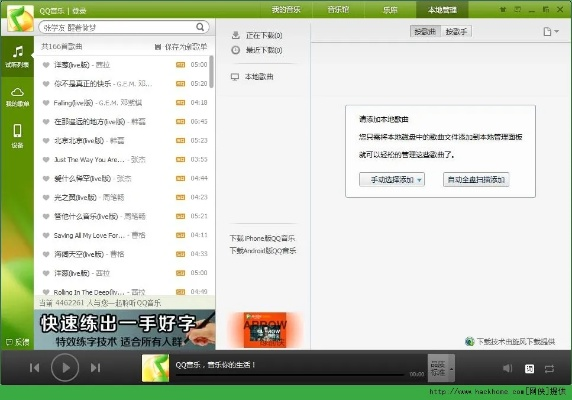Open the 设备 phone sidebar panel

pyautogui.click(x=17, y=135)
